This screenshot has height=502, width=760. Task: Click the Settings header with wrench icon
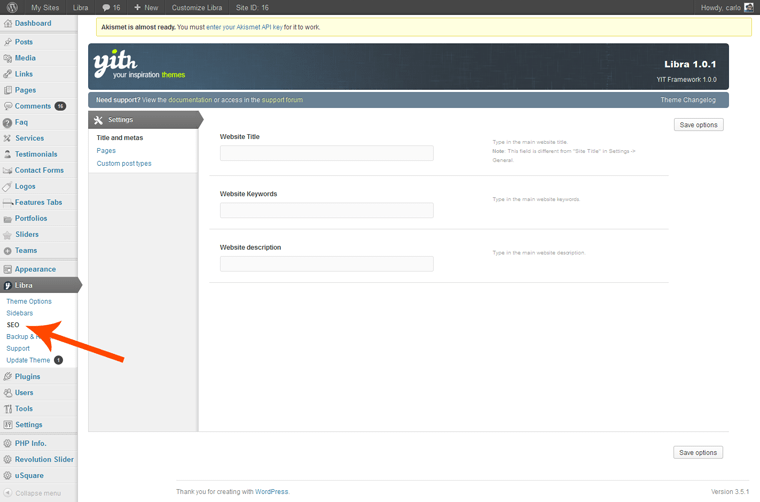(x=145, y=120)
